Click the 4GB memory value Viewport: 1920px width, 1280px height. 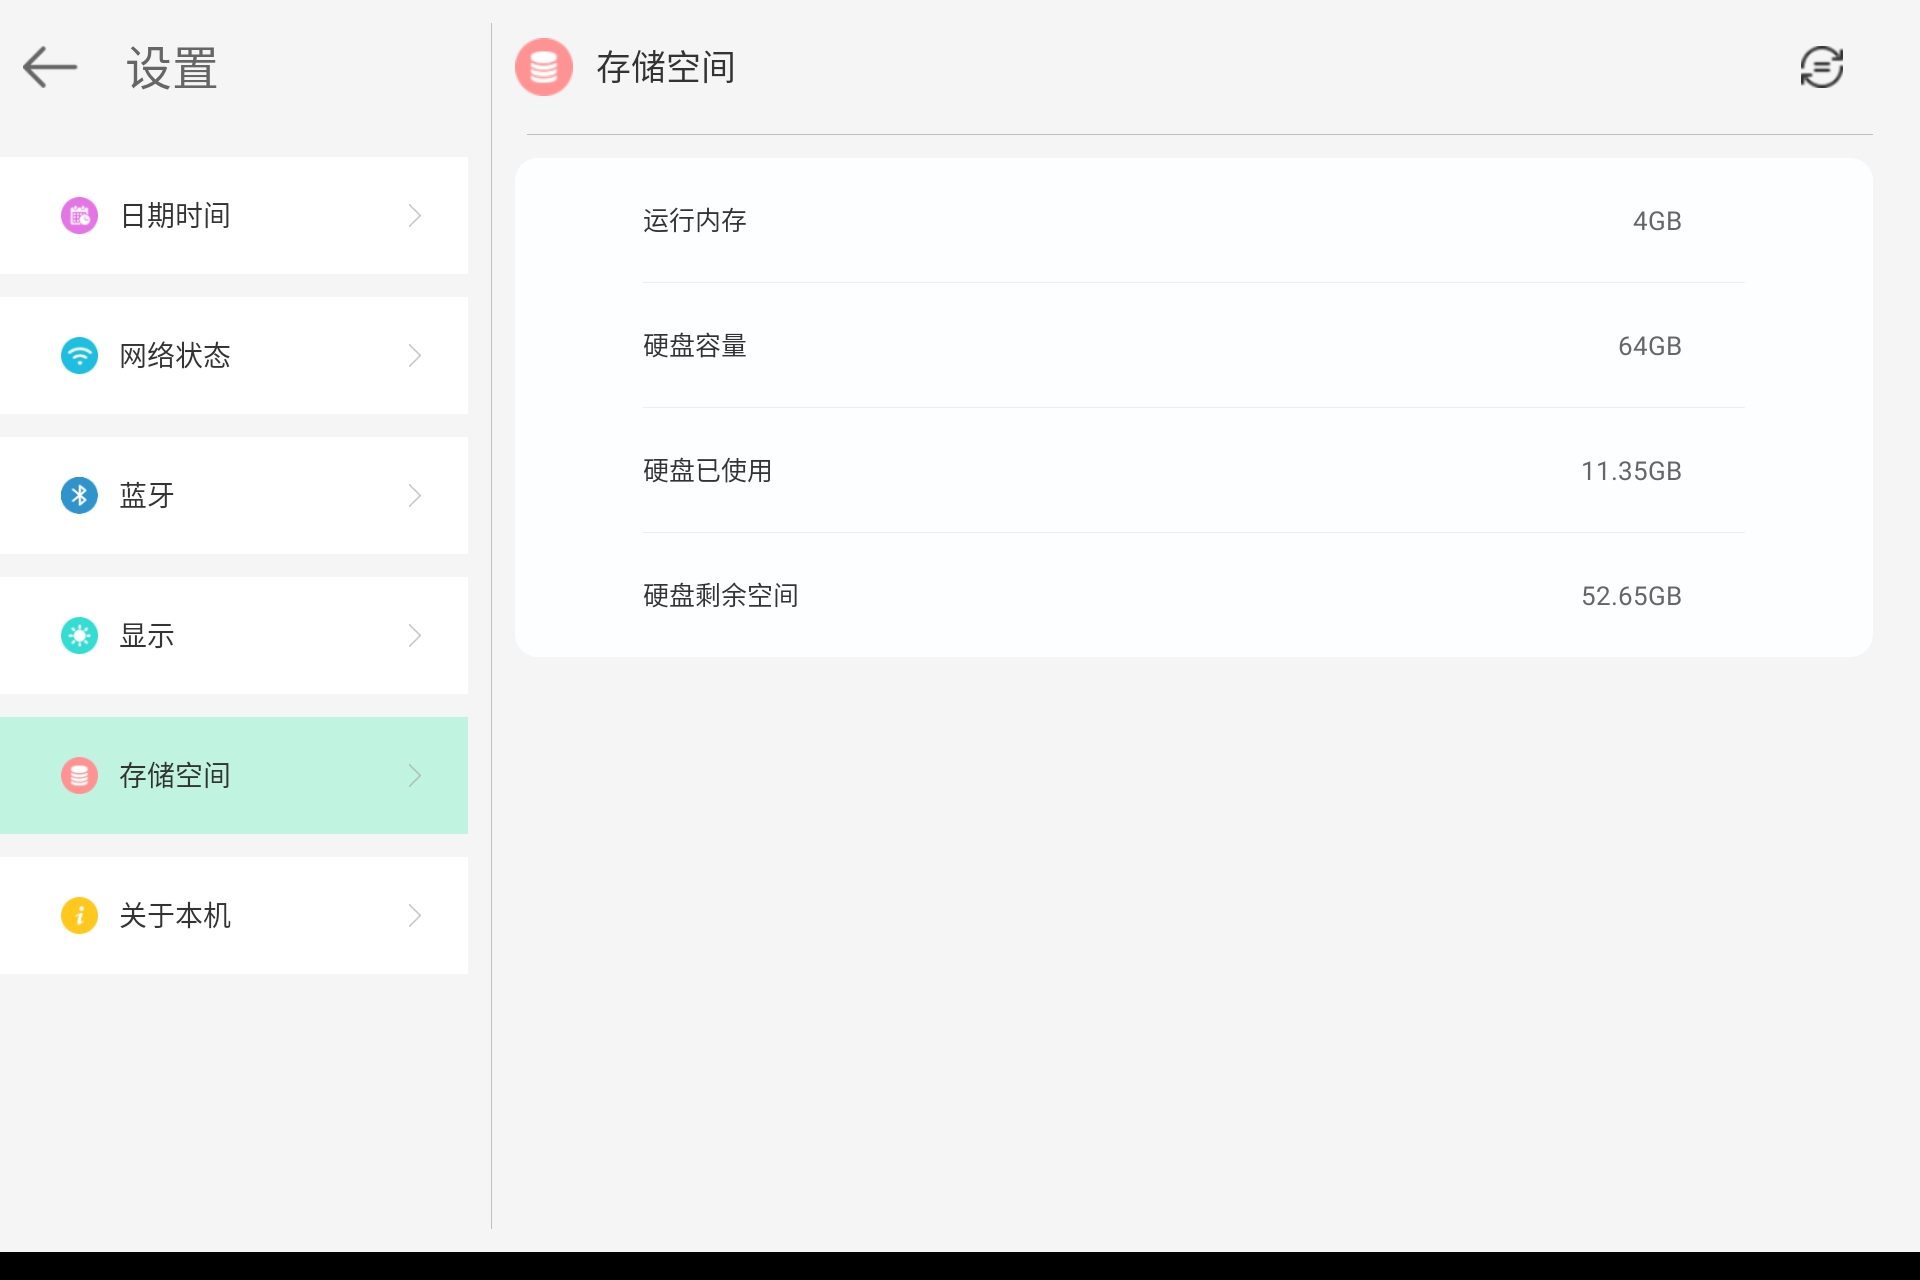click(x=1657, y=221)
